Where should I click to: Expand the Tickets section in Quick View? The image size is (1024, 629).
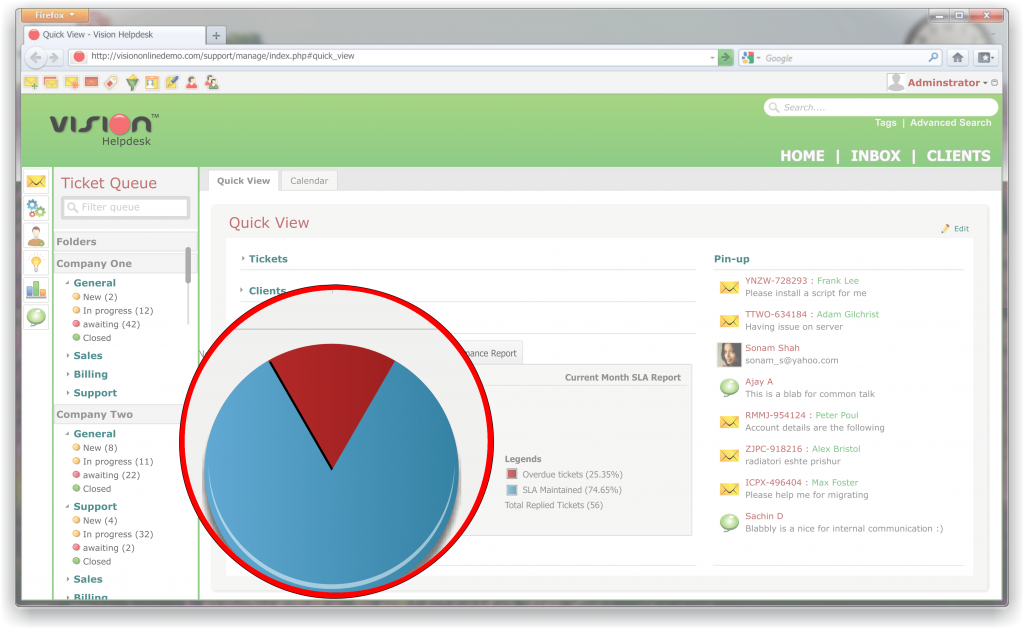(267, 259)
